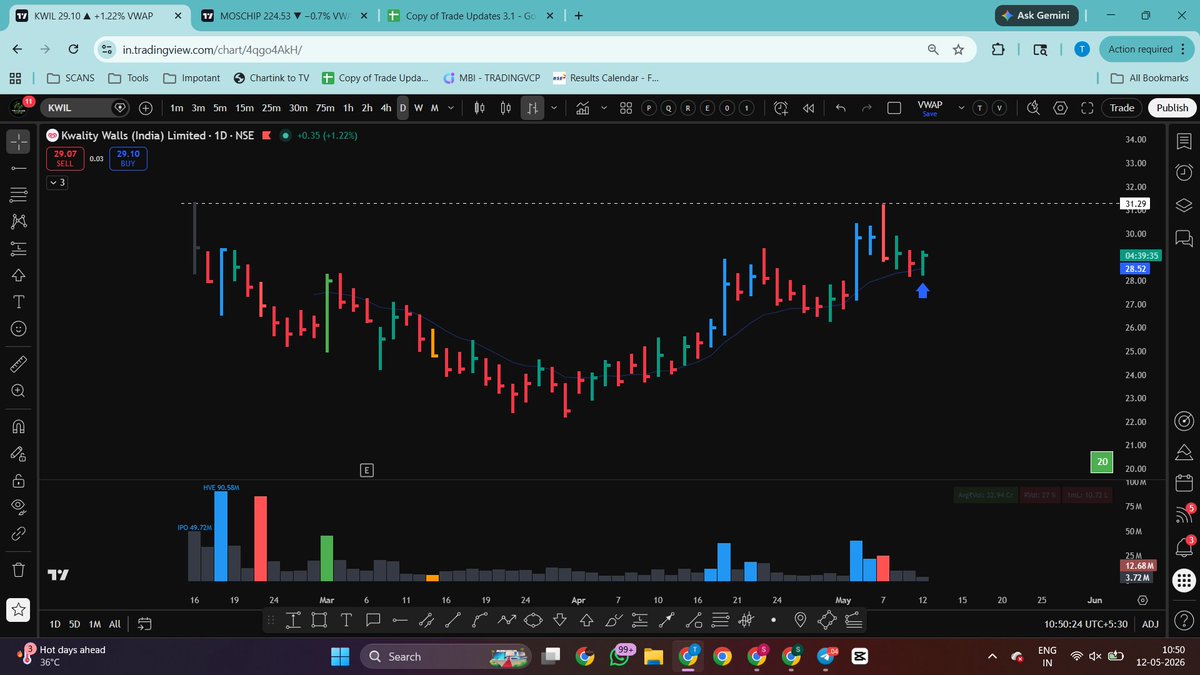Select the 4h timeframe
The image size is (1200, 675).
386,108
